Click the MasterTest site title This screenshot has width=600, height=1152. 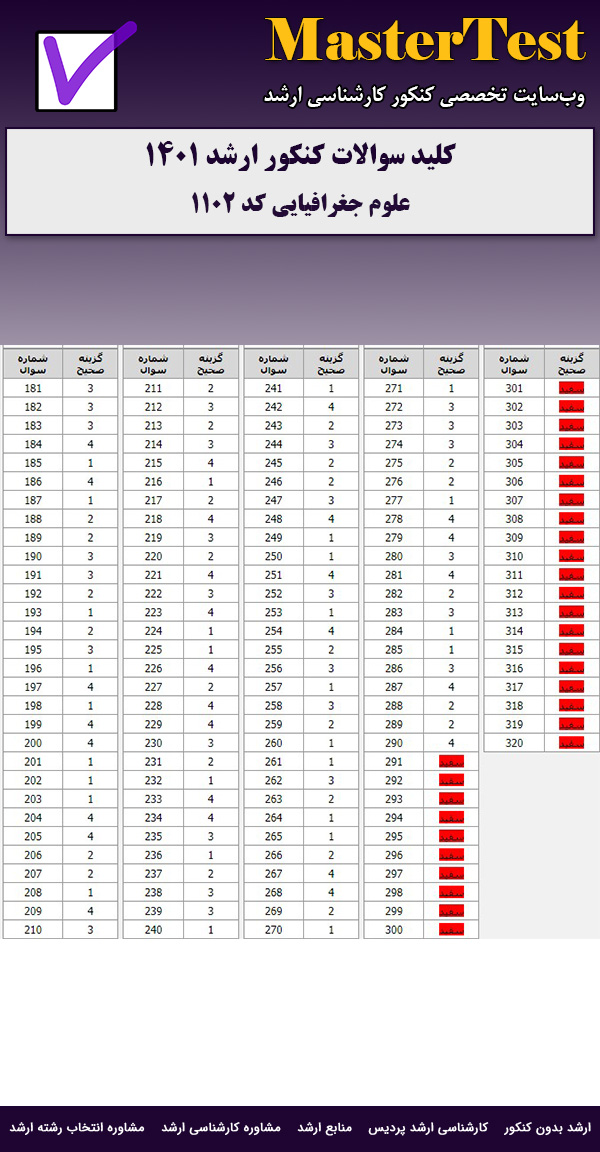click(425, 42)
